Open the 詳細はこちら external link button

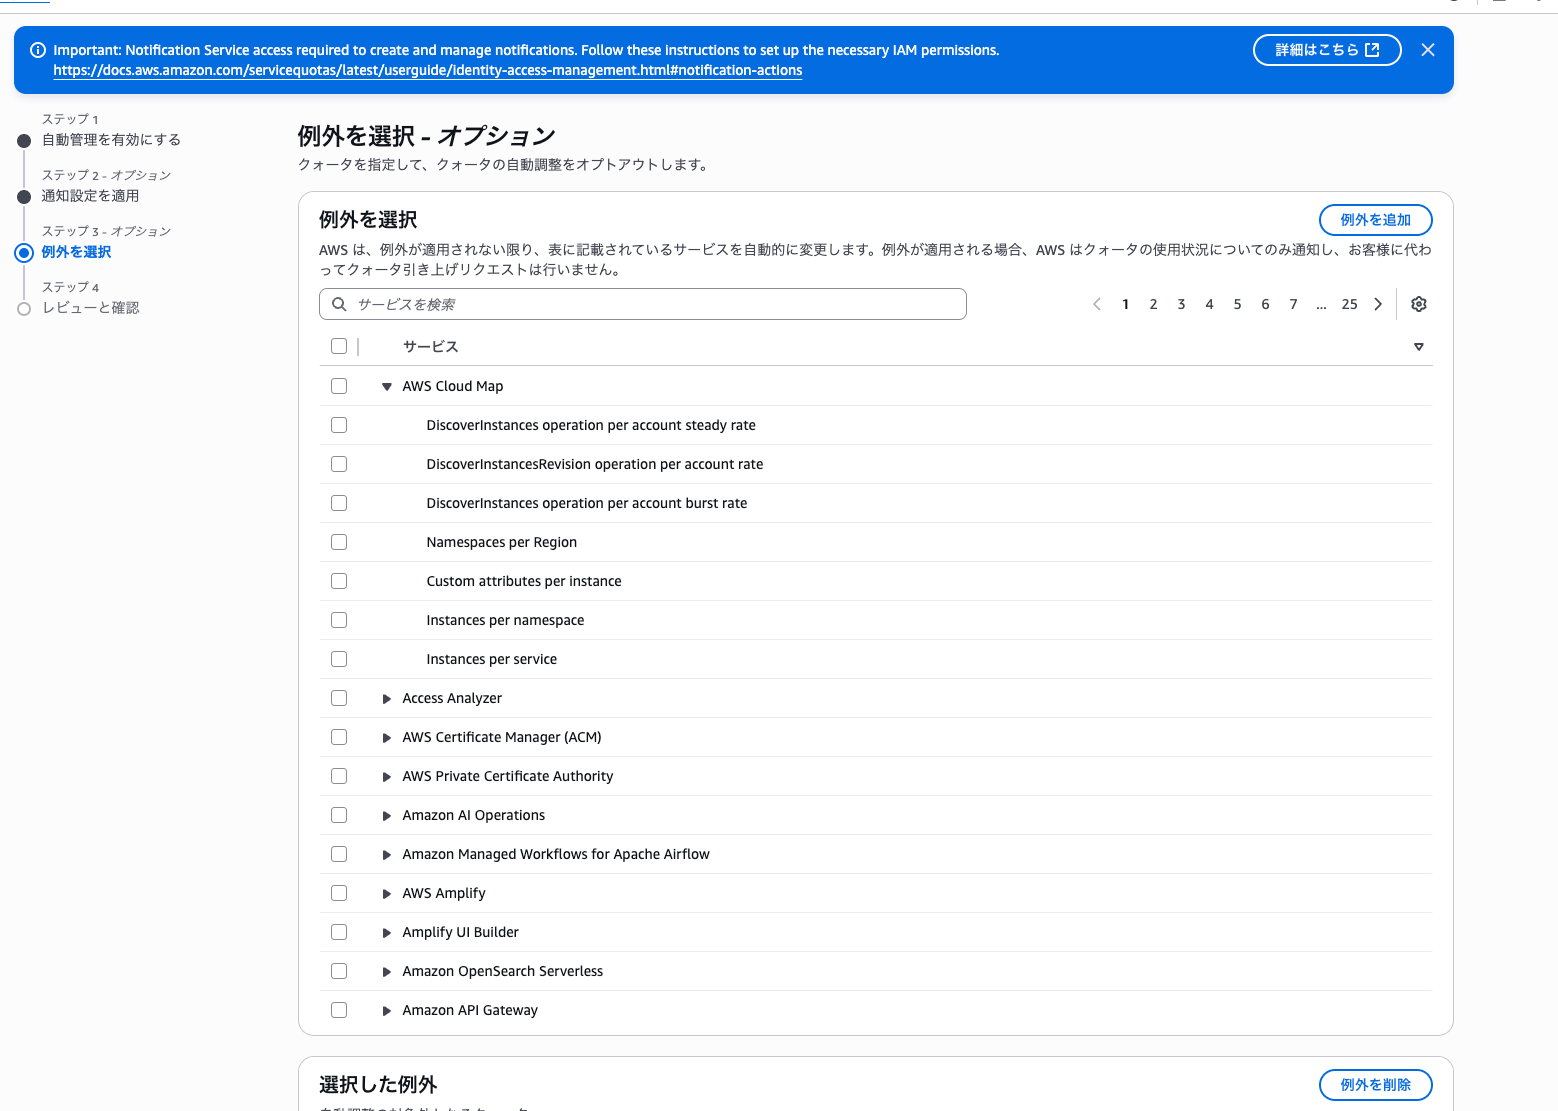coord(1327,50)
